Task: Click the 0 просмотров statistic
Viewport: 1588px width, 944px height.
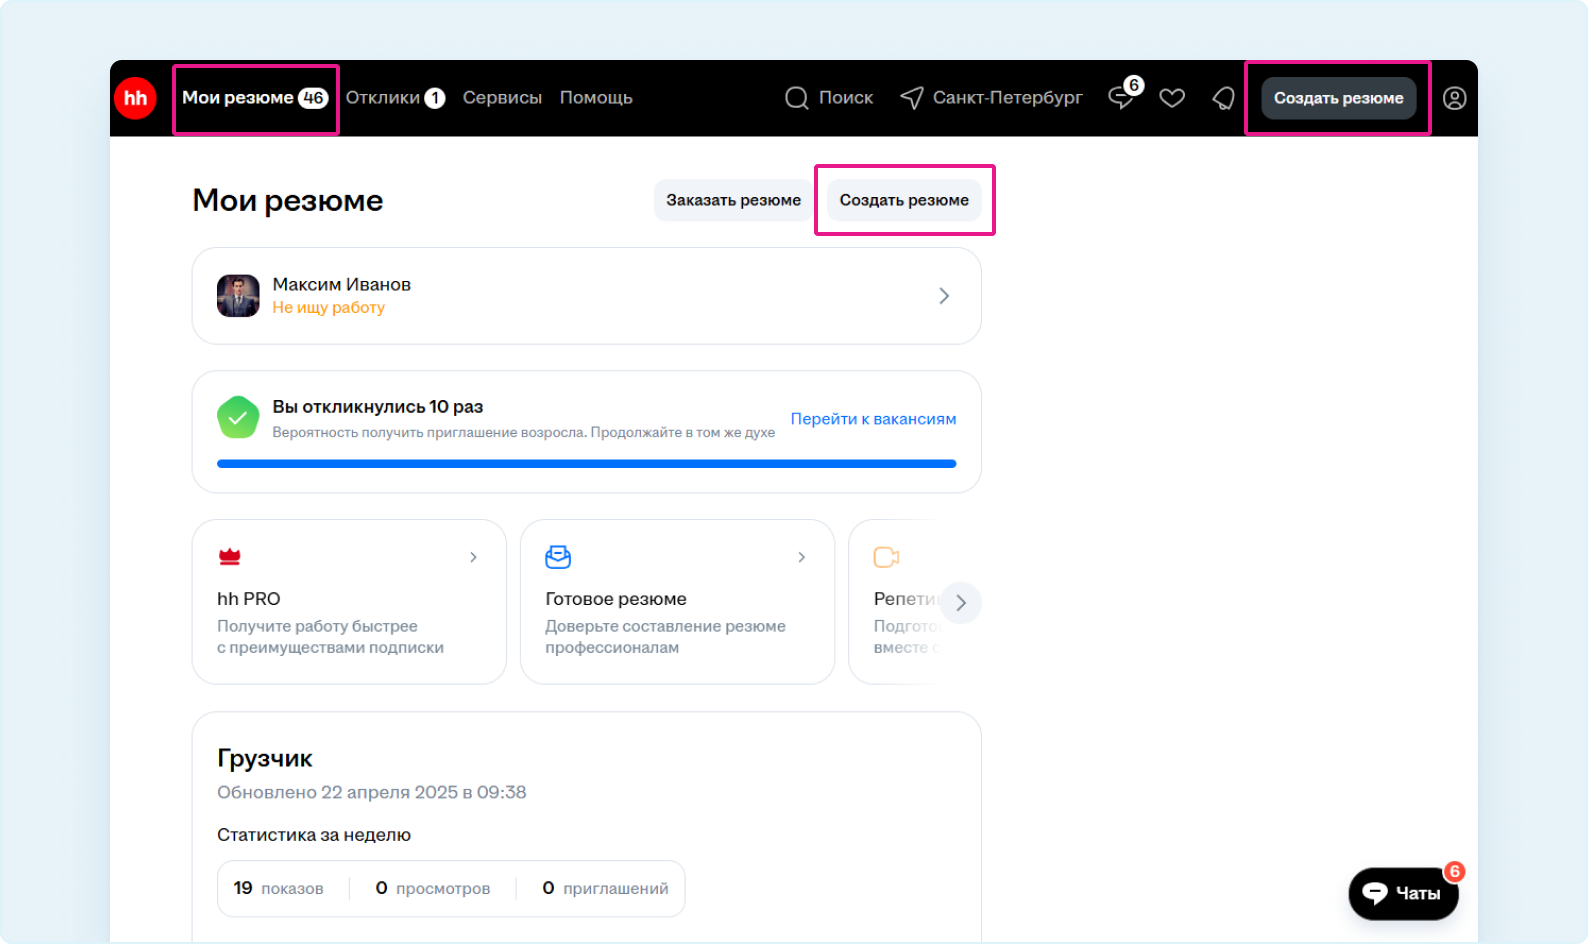Action: [x=433, y=888]
